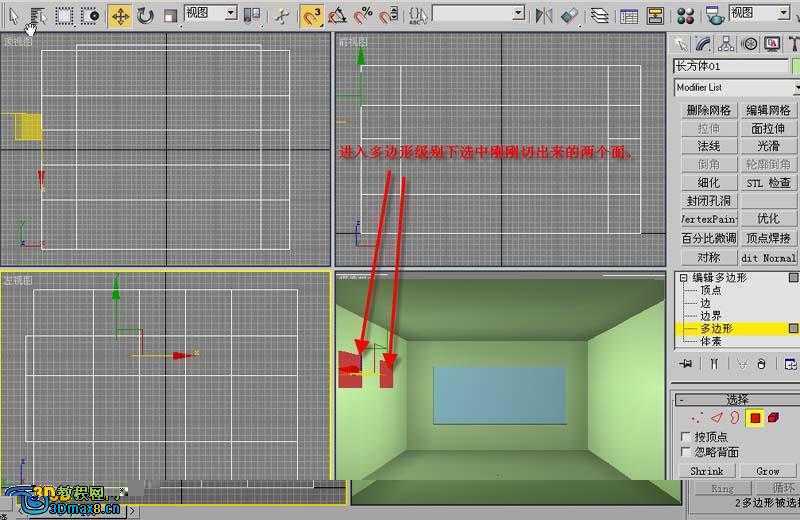Viewport: 800px width, 520px height.
Task: Click the 优化 modifier button
Action: (x=768, y=219)
